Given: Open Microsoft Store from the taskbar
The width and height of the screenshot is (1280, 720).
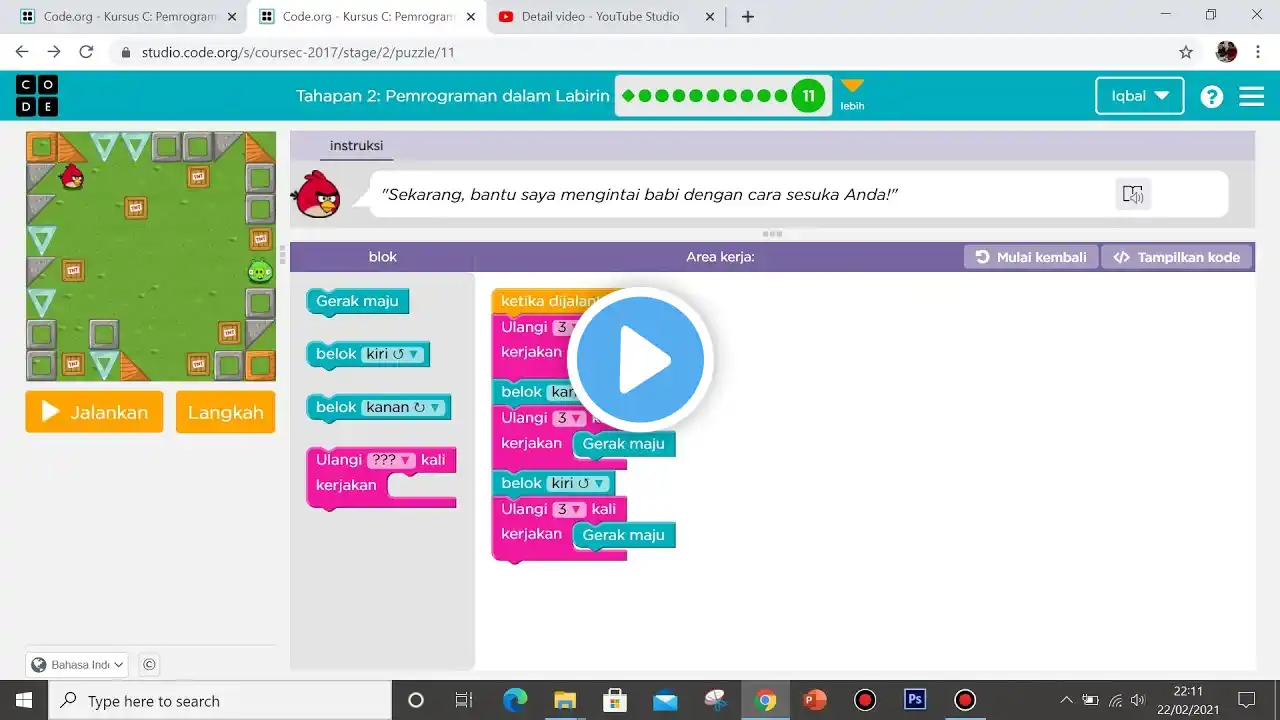Looking at the screenshot, I should 615,700.
